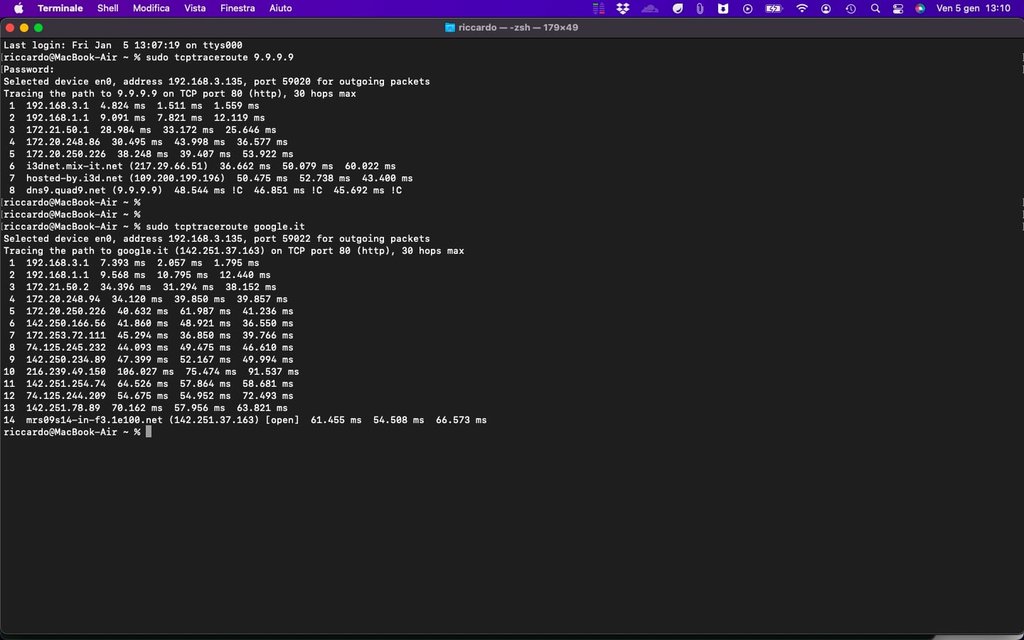The width and height of the screenshot is (1024, 640).
Task: Click the 'Tracing the path to 9.9.9.9' line
Action: coord(180,93)
